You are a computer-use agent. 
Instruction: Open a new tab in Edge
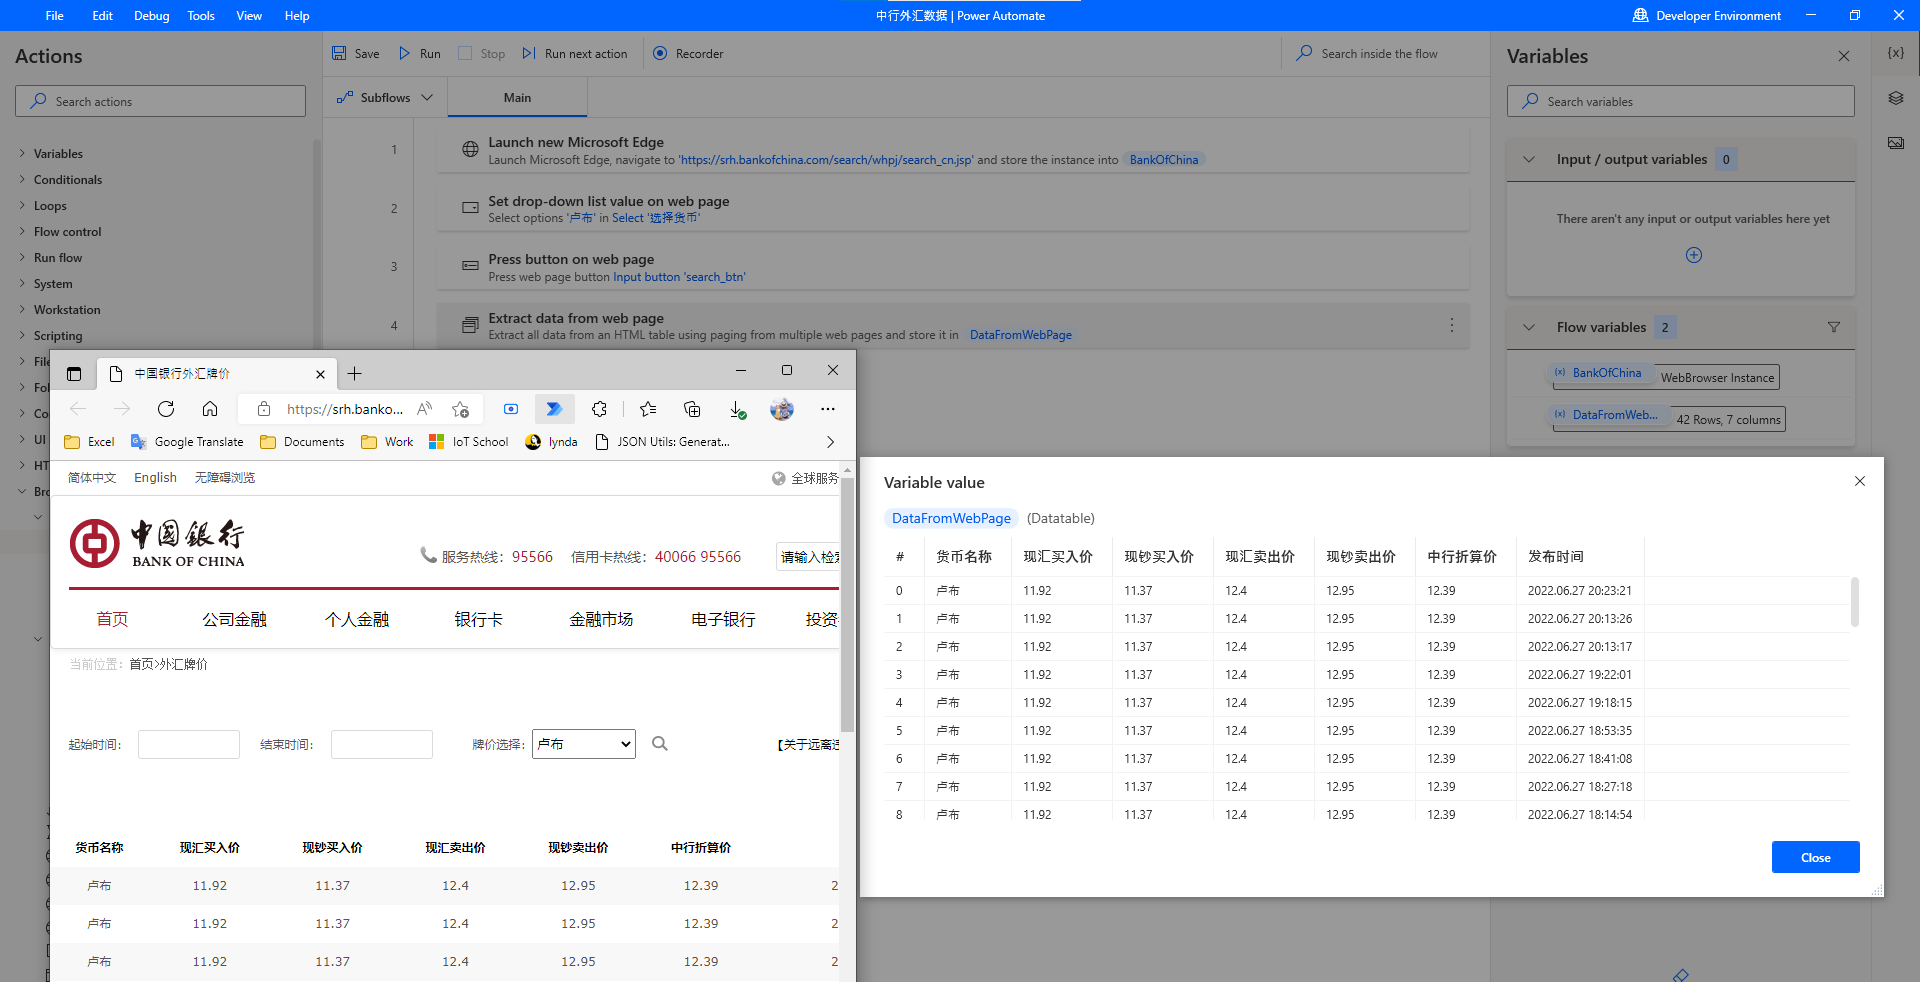click(x=354, y=374)
